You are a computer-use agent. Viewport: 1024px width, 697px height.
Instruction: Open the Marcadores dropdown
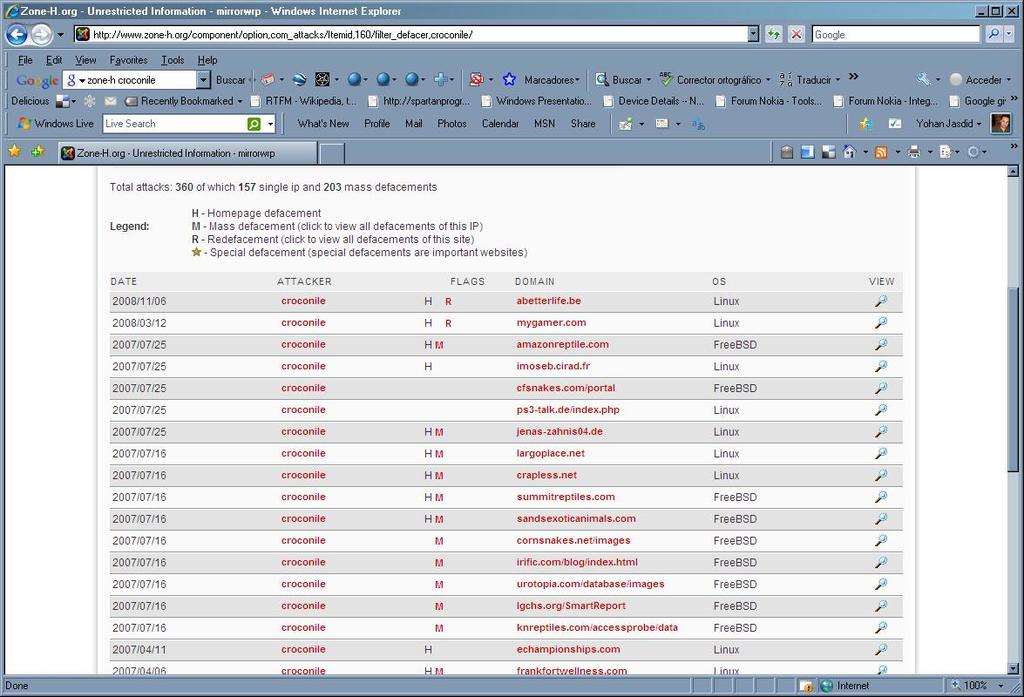point(577,80)
